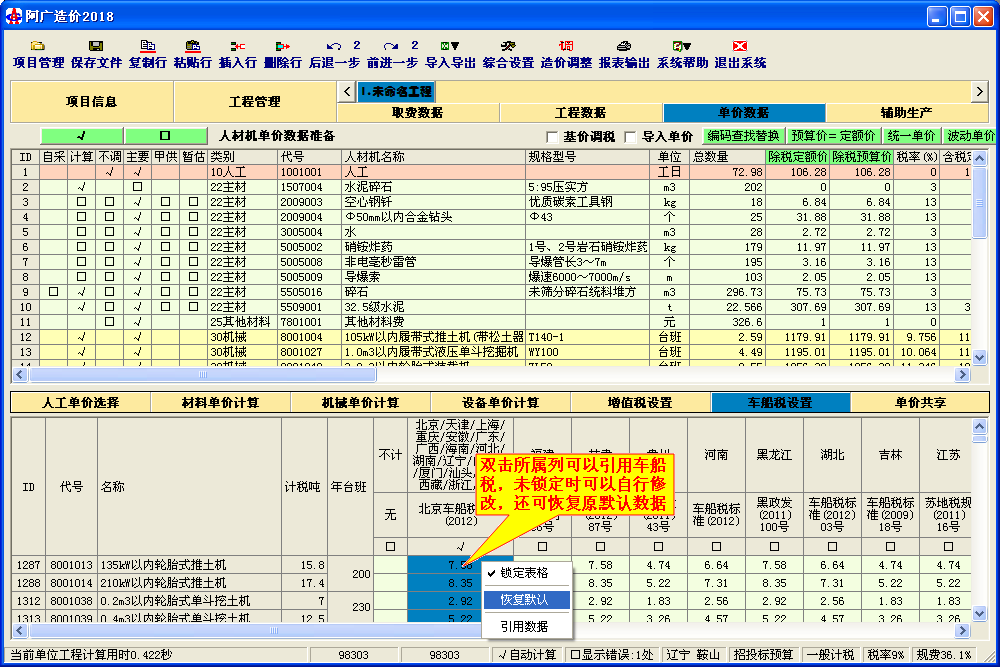Toggle the 基价调税 checkbox
Image resolution: width=1000 pixels, height=667 pixels.
[552, 137]
